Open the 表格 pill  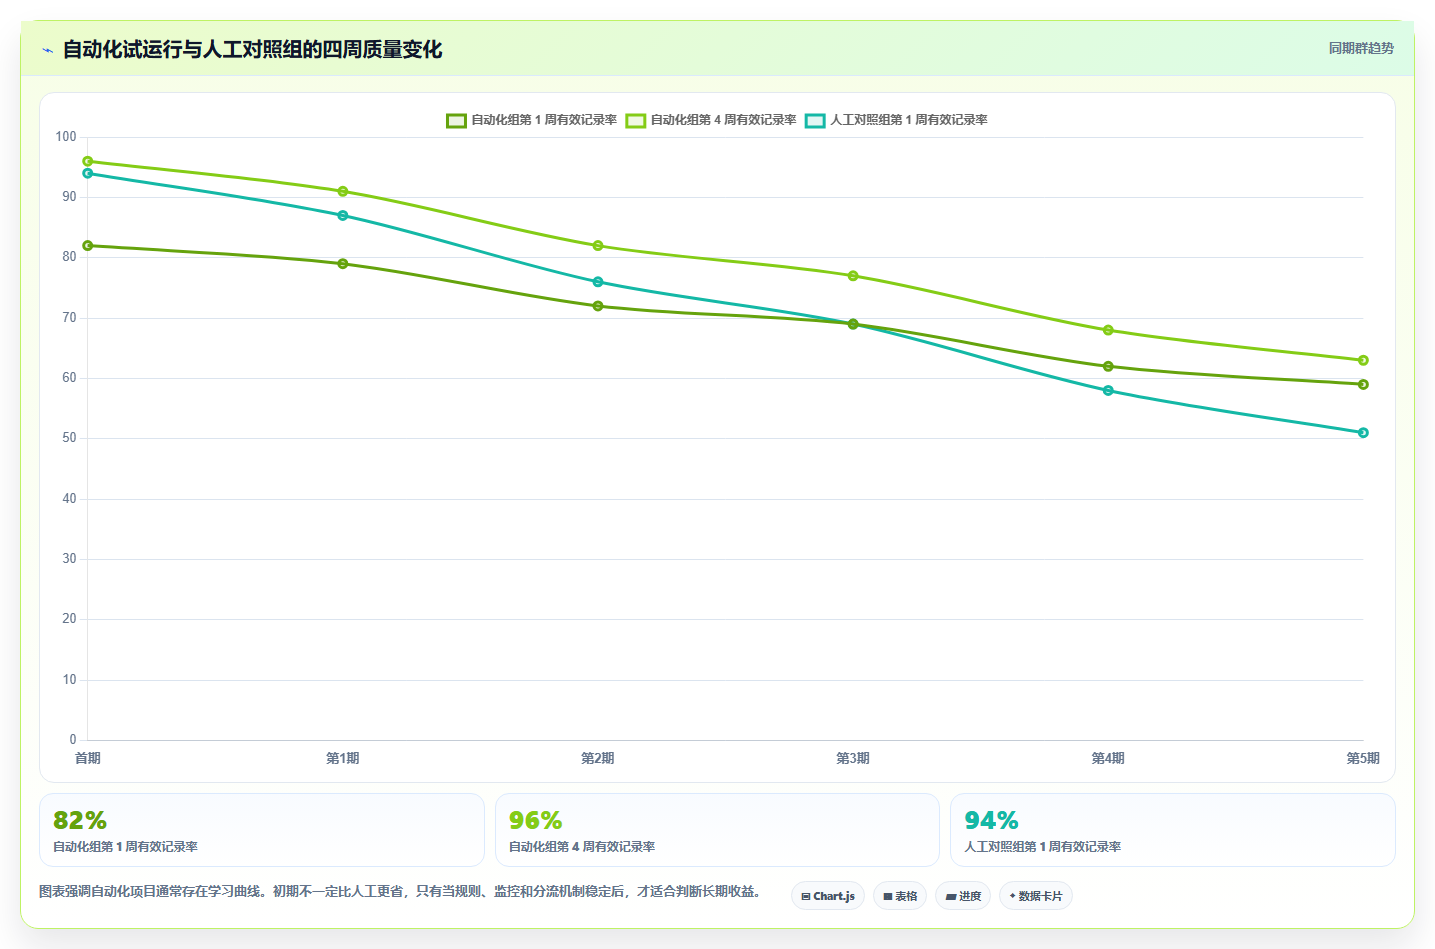pos(900,896)
